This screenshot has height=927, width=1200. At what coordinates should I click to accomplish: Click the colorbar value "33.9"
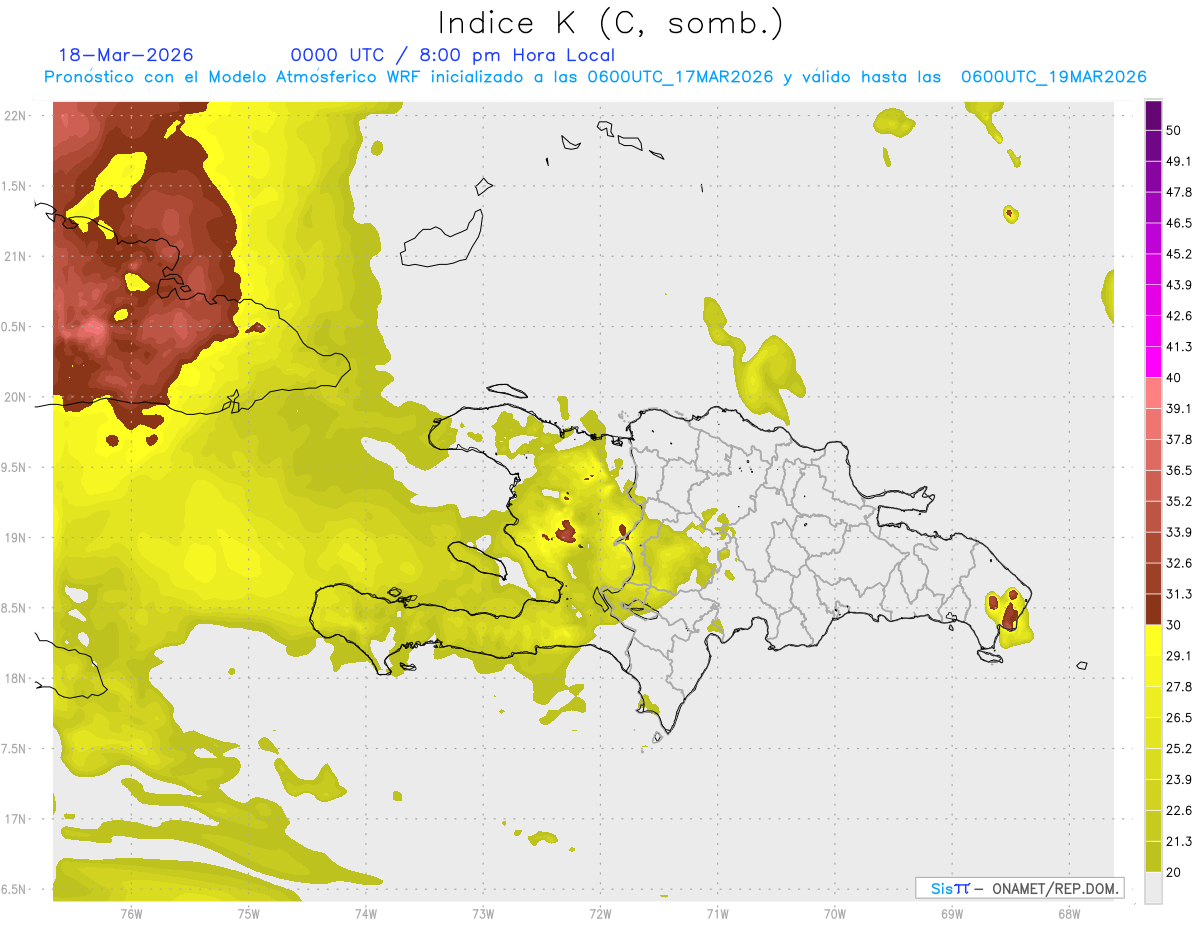1180,532
